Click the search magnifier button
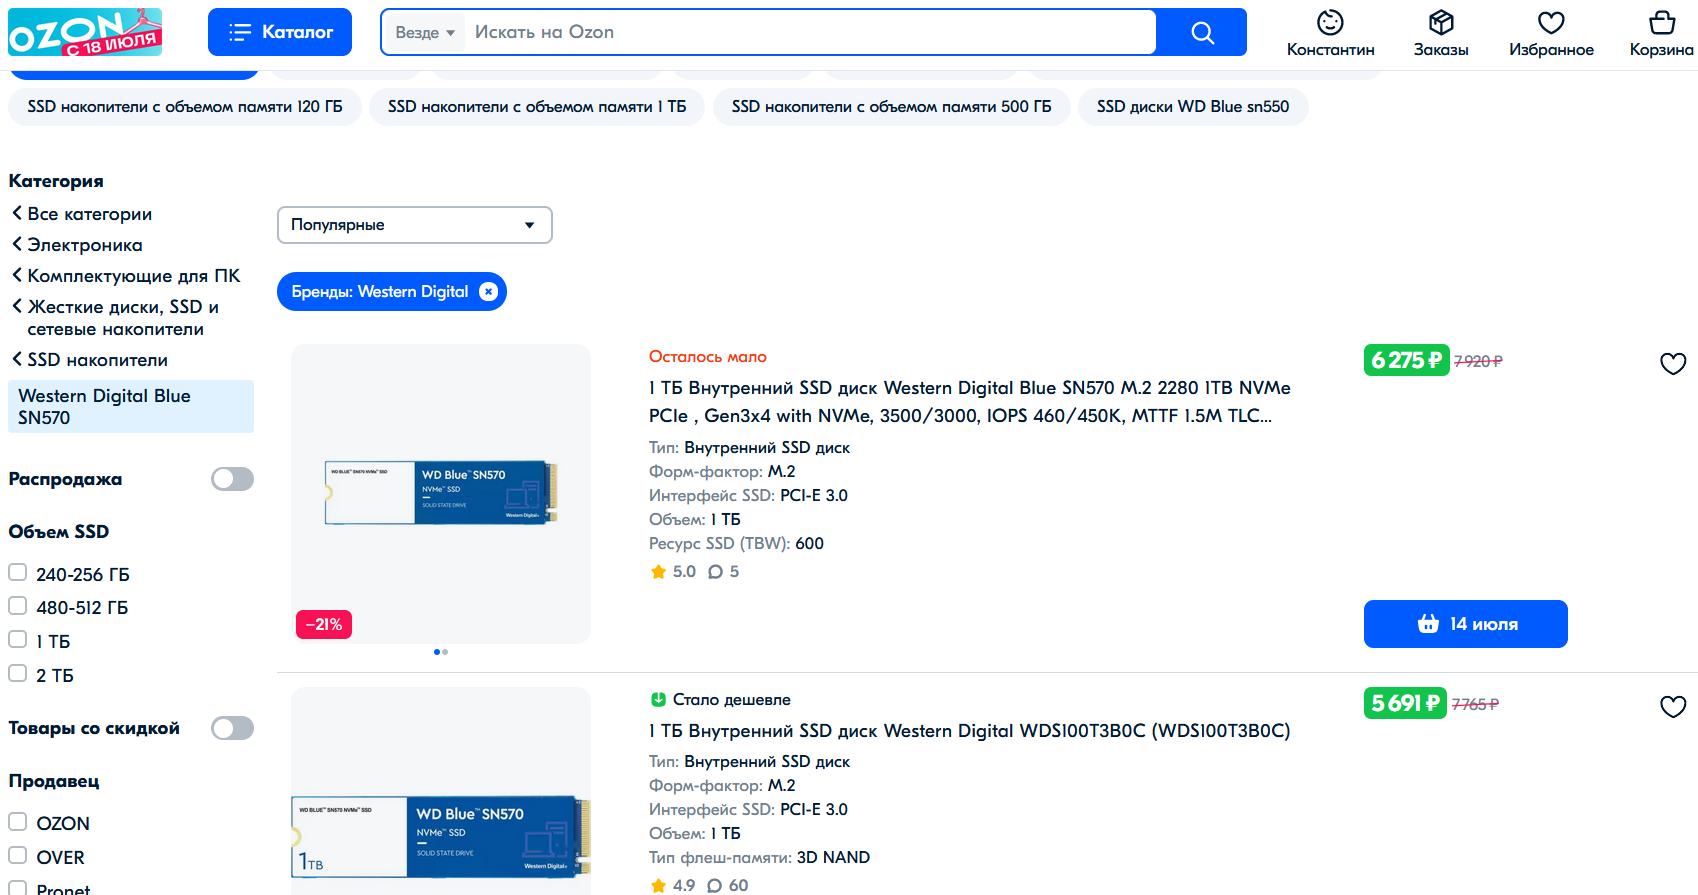 click(x=1202, y=33)
